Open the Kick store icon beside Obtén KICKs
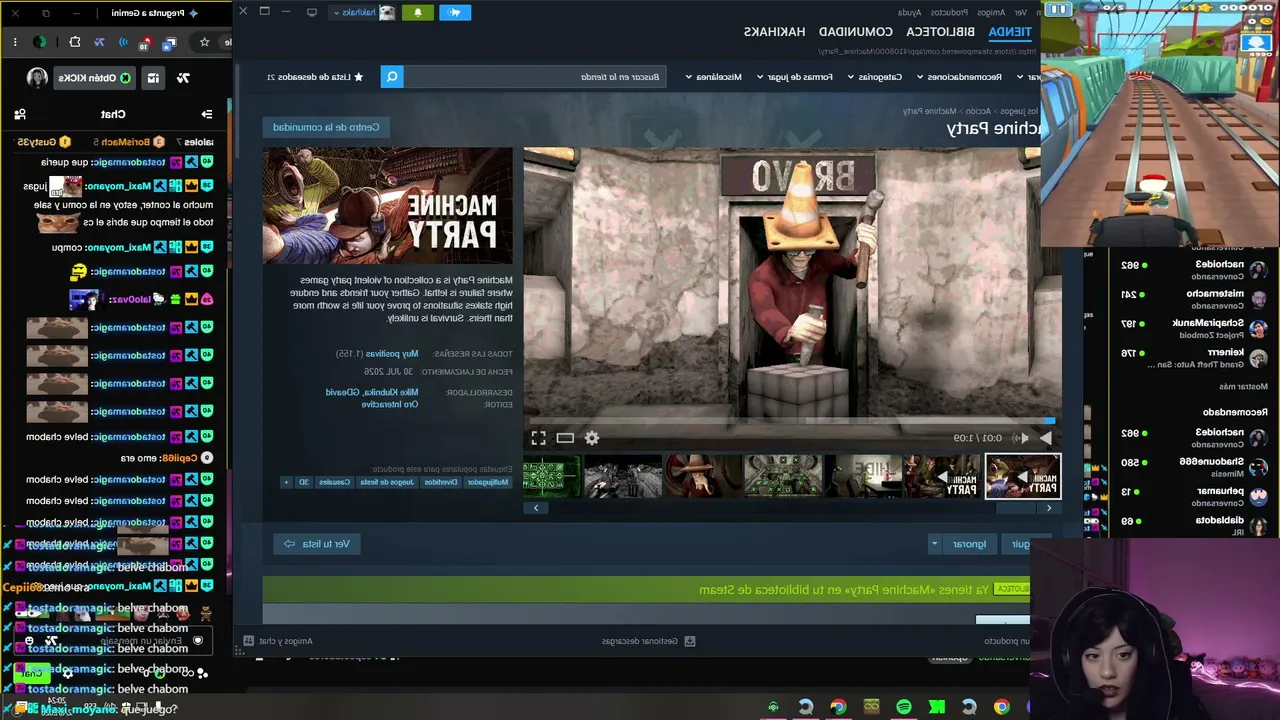The image size is (1280, 720). 153,77
